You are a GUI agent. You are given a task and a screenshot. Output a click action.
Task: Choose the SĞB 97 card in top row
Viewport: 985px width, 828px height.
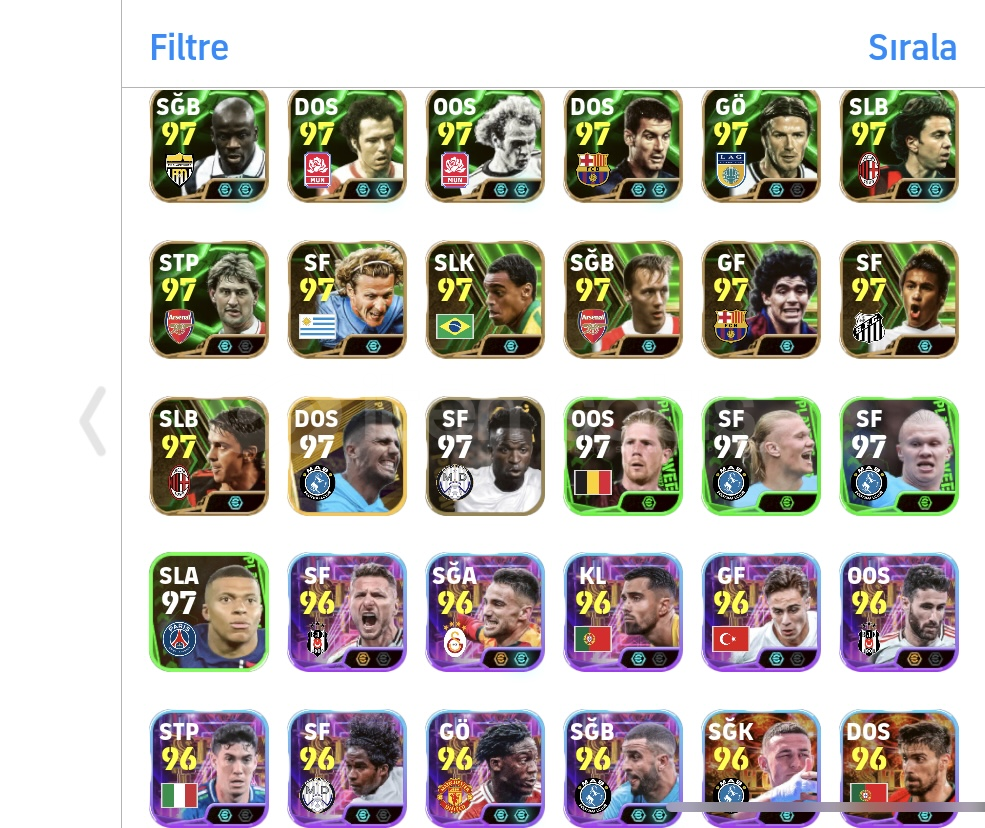[x=209, y=146]
